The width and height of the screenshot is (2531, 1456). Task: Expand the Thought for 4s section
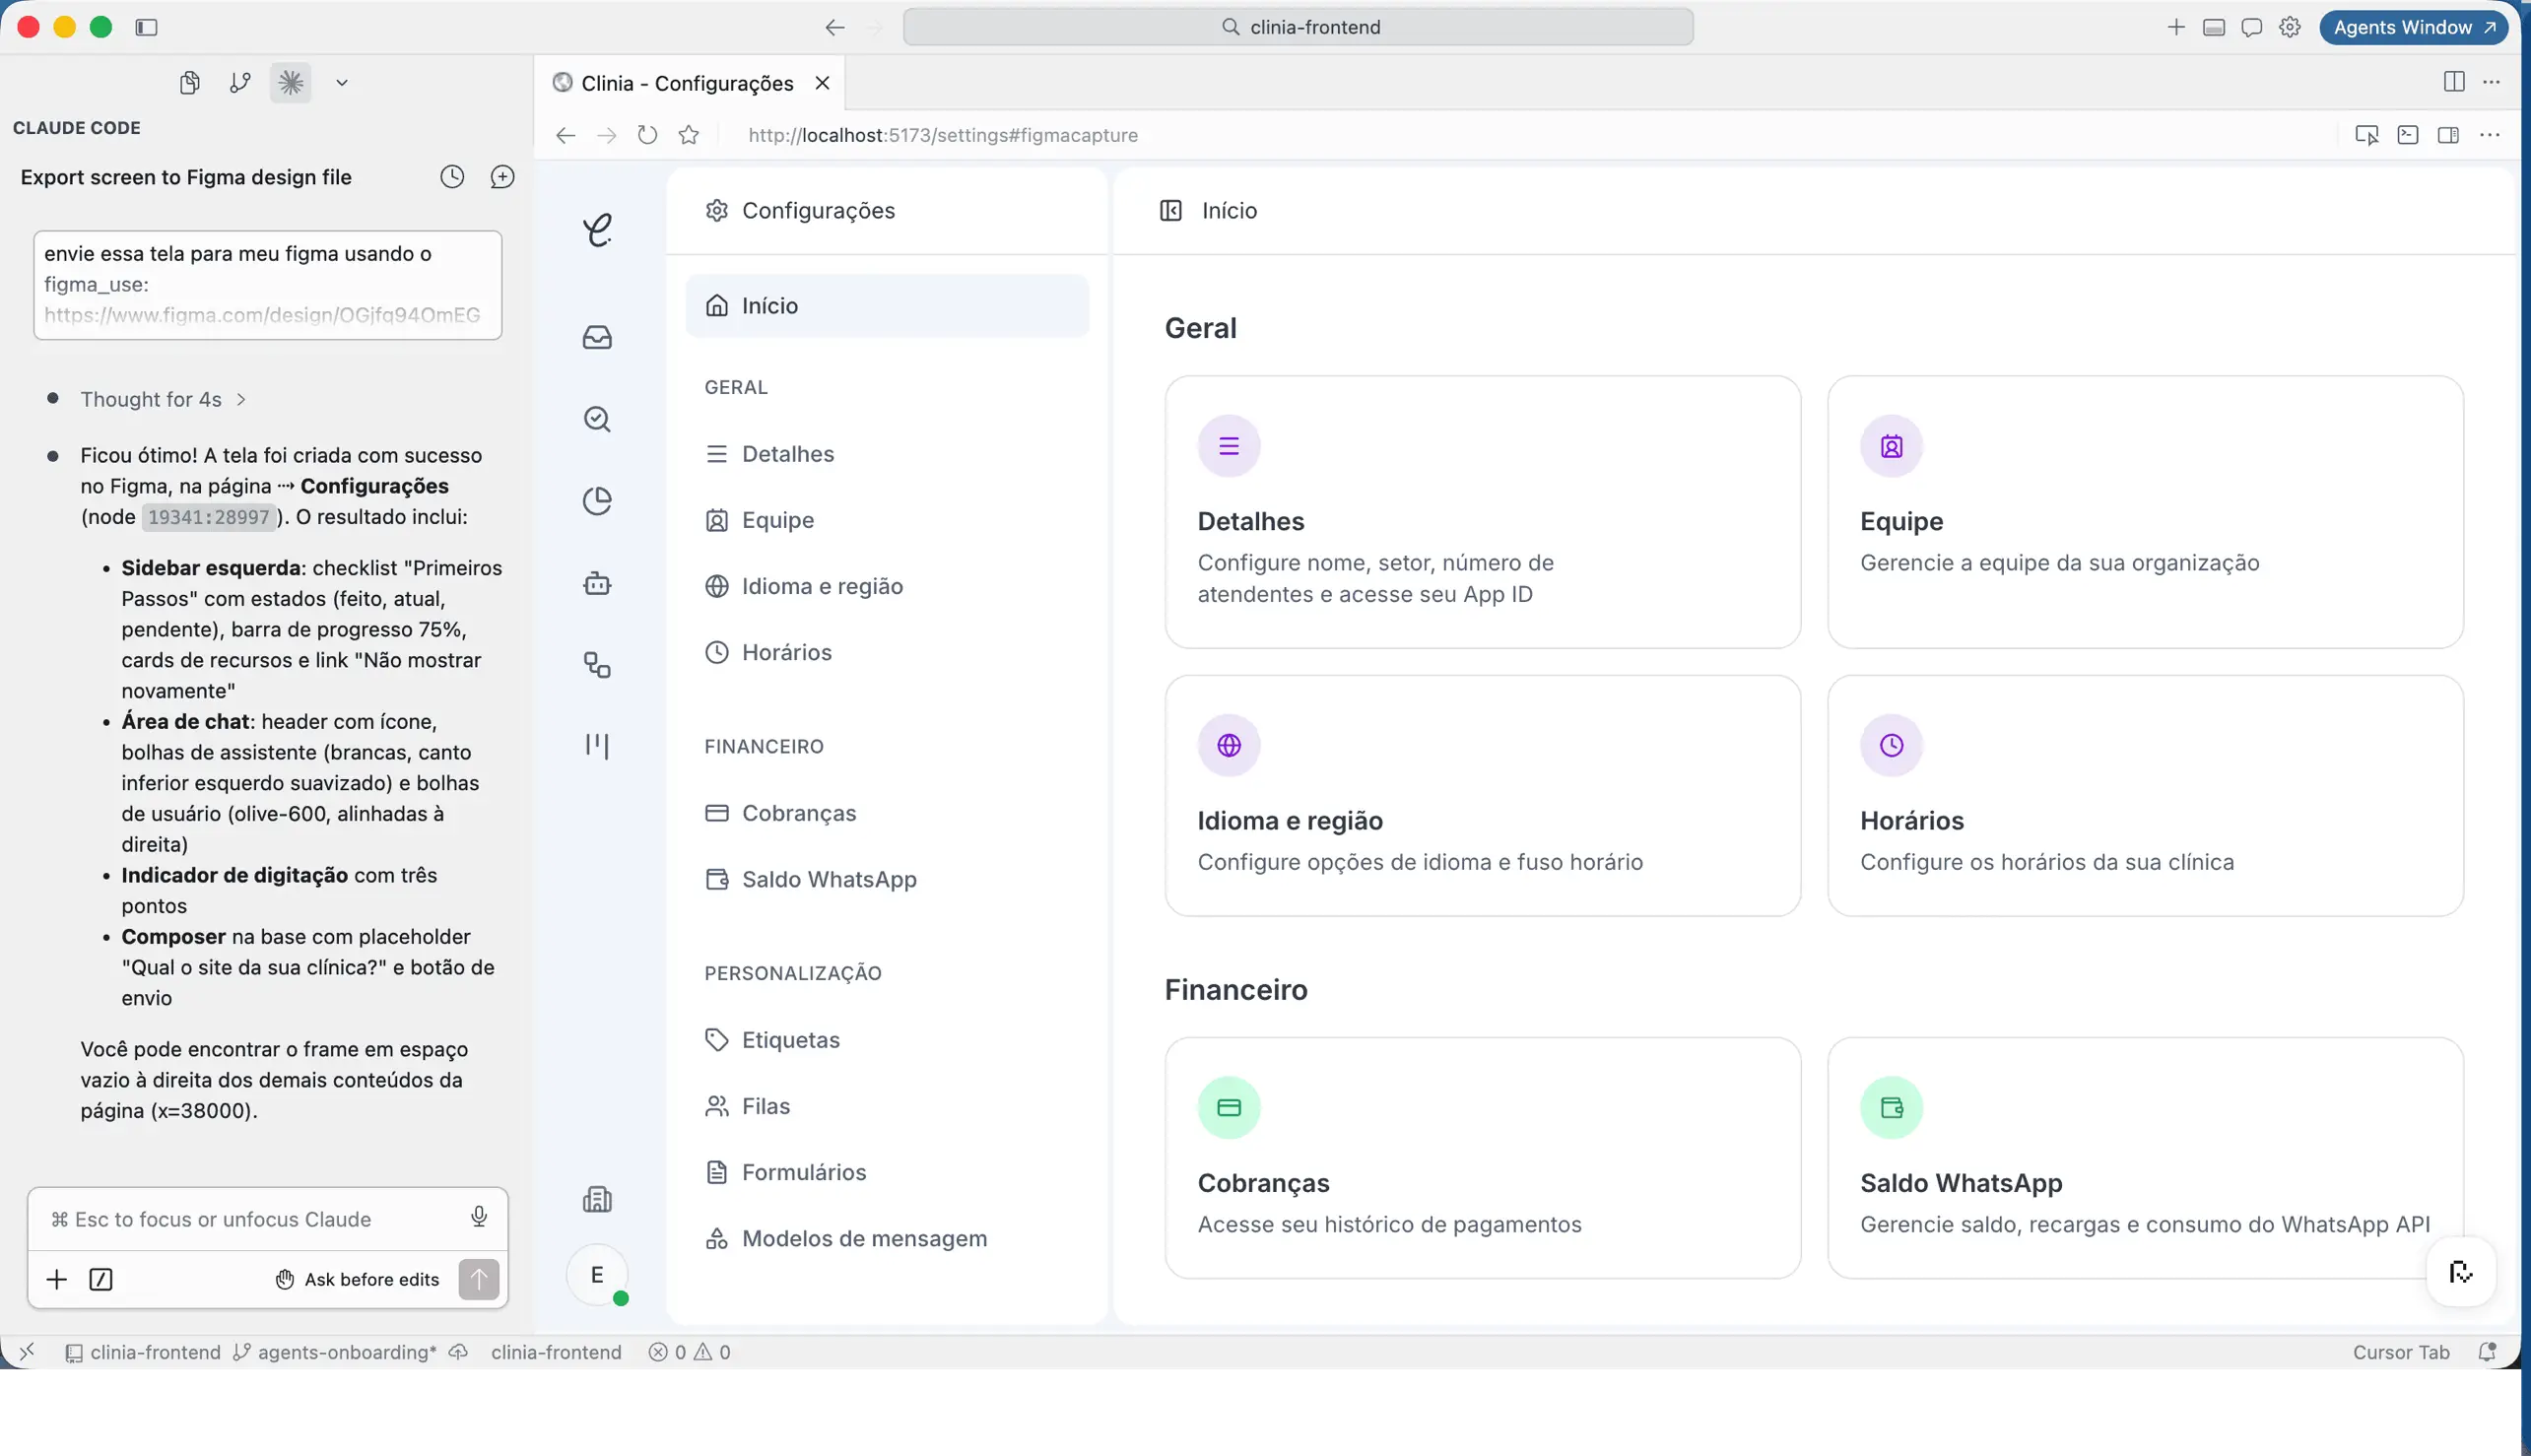pos(163,399)
